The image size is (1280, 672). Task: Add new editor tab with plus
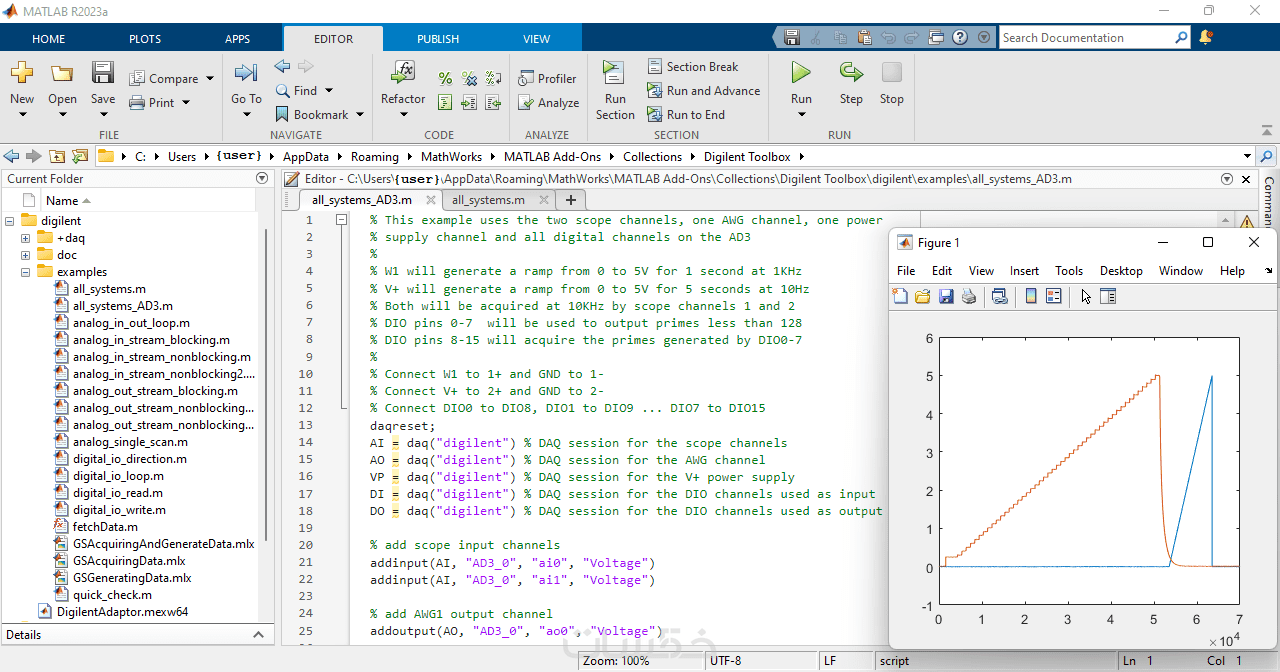(571, 200)
